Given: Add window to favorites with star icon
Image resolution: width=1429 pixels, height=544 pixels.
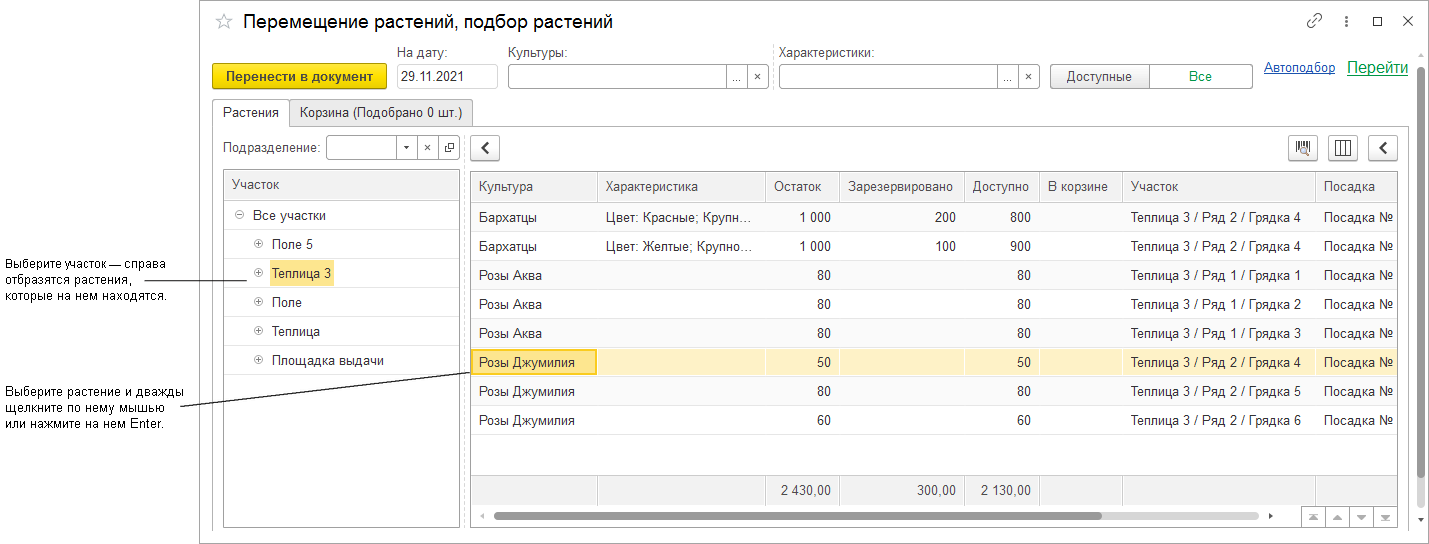Looking at the screenshot, I should 224,21.
